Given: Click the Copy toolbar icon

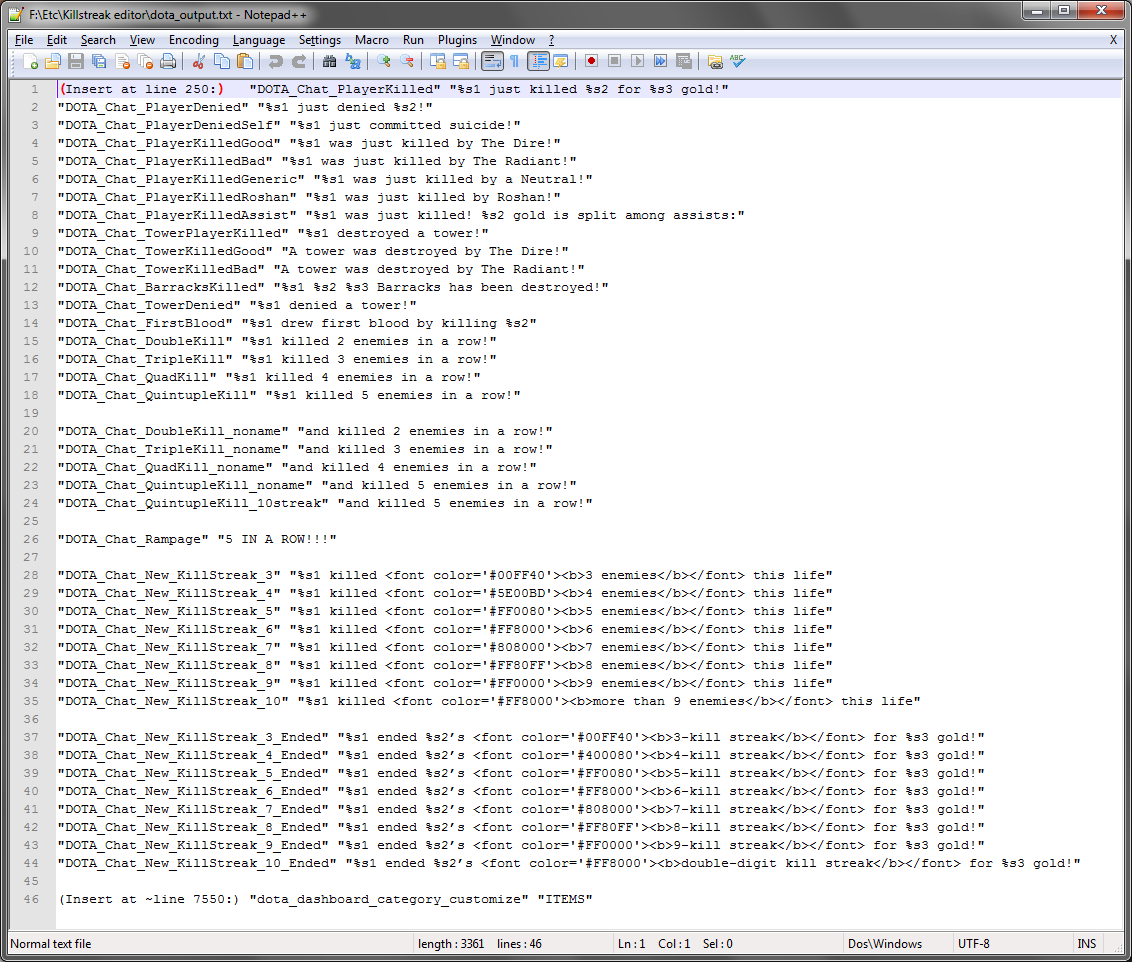Looking at the screenshot, I should (222, 61).
